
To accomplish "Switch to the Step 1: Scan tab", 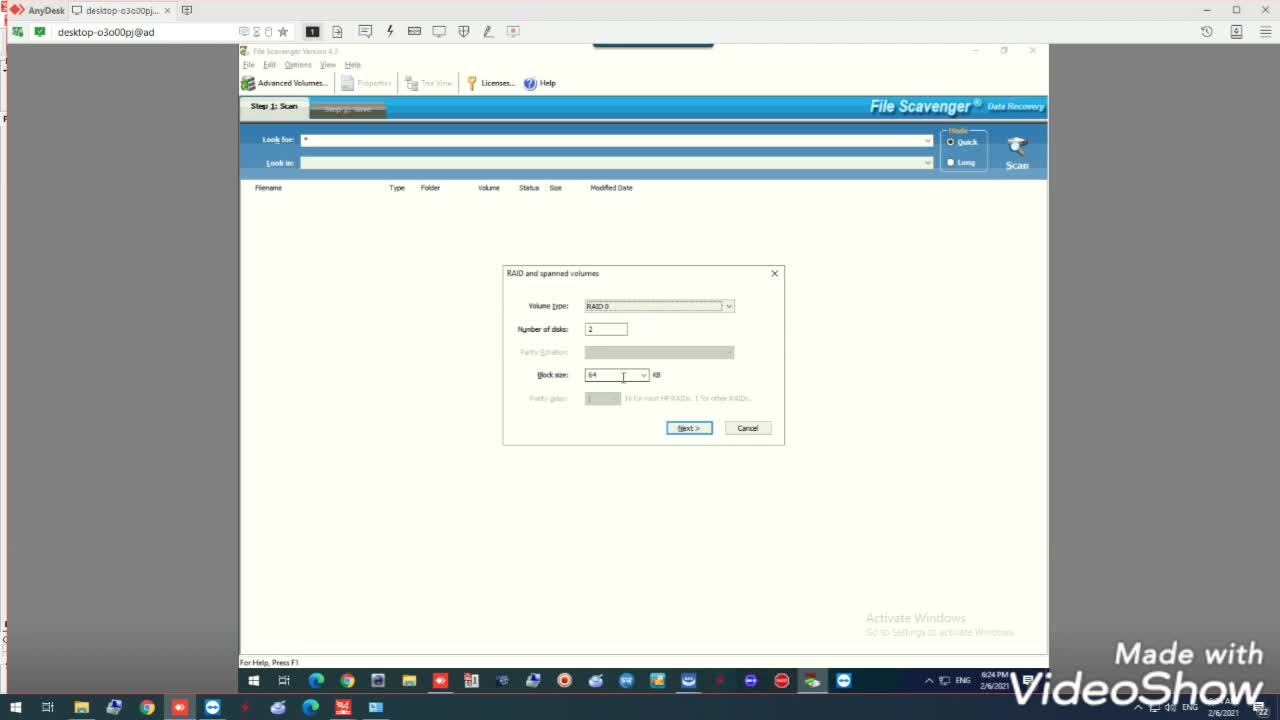I will click(x=274, y=106).
